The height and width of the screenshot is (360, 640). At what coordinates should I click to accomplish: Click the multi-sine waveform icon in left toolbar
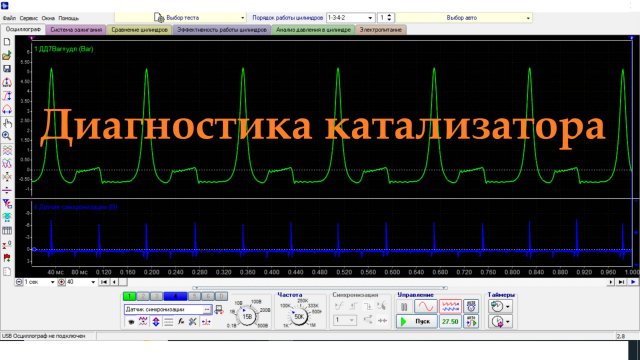point(7,164)
